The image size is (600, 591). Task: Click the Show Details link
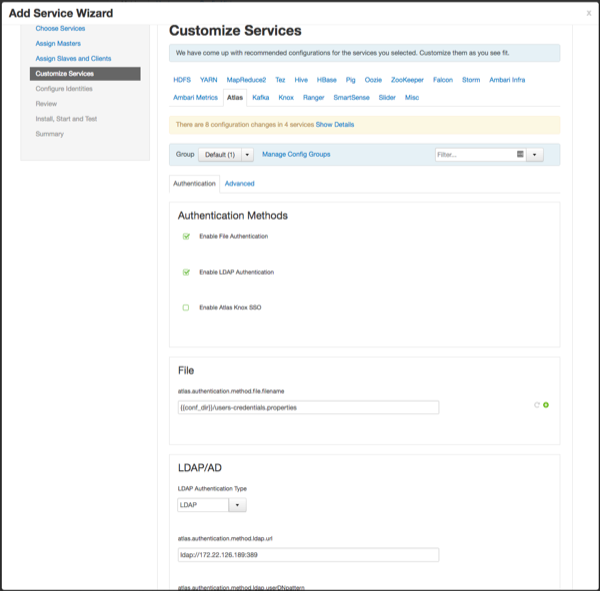click(335, 124)
